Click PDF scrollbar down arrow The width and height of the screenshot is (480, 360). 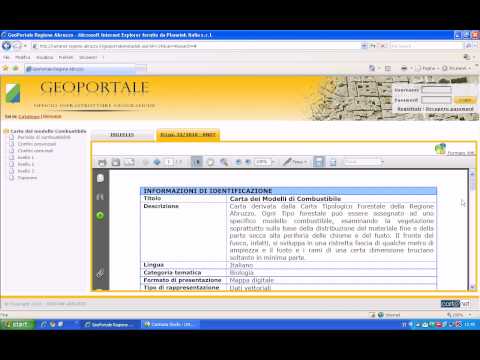(472, 287)
